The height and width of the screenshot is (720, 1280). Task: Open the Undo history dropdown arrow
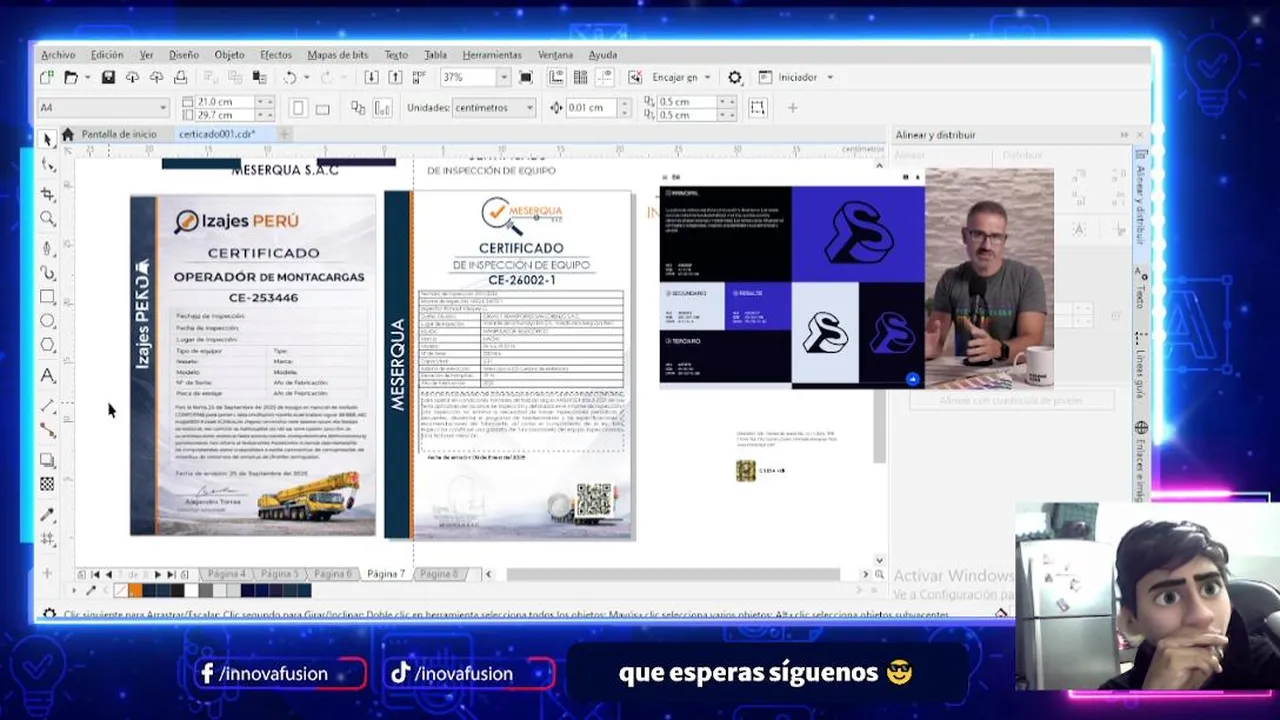coord(306,77)
